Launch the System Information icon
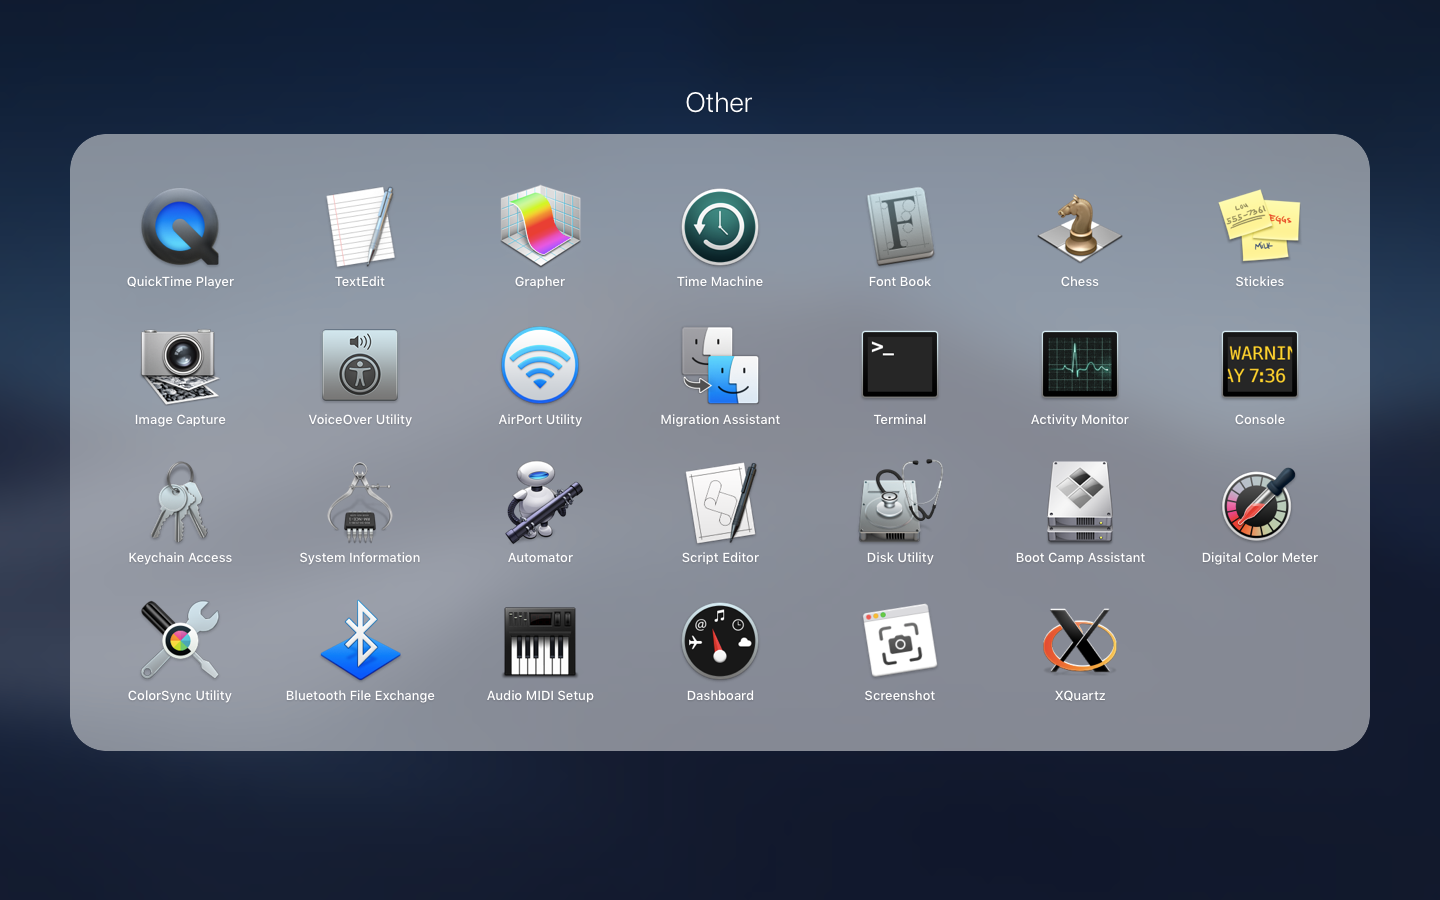1440x900 pixels. [360, 502]
